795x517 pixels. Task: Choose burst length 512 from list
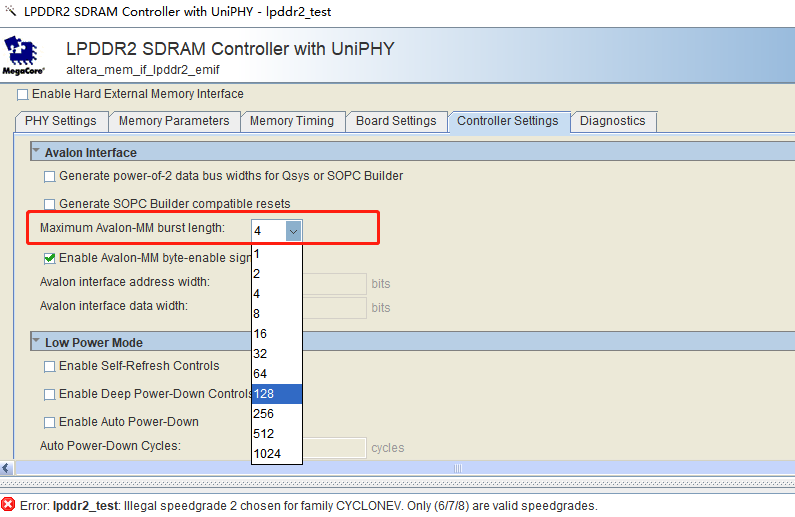coord(277,434)
